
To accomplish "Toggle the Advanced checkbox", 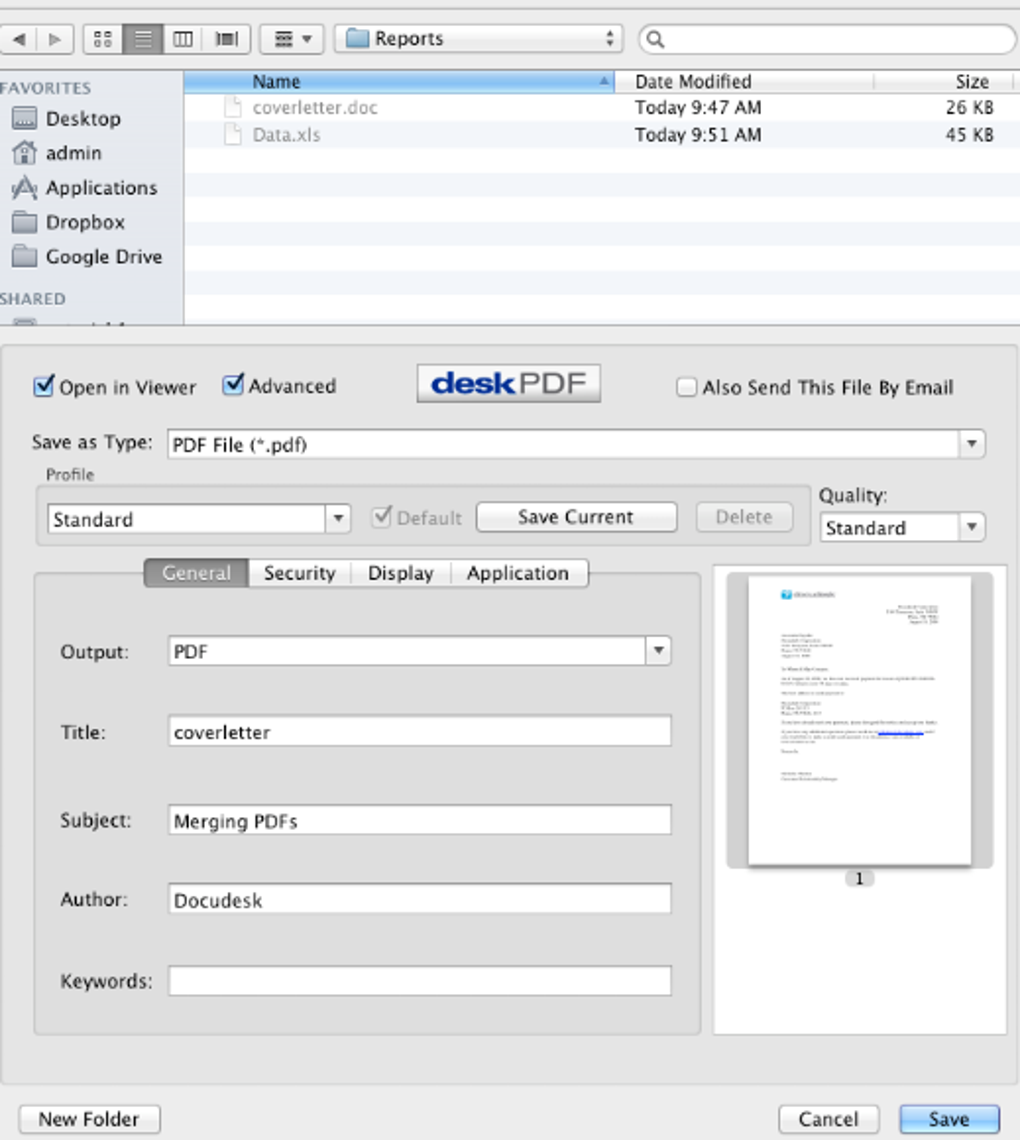I will click(233, 385).
